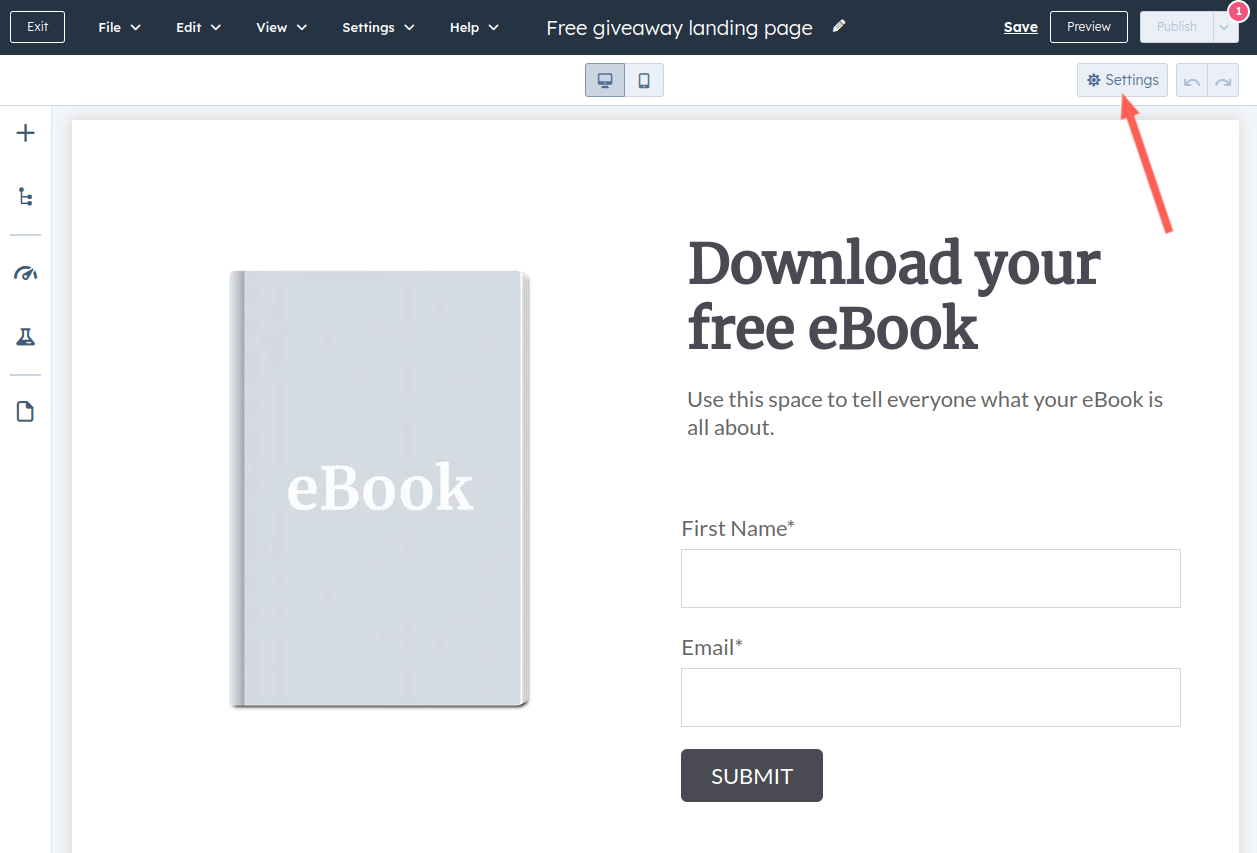Click the page document sidebar icon

(26, 411)
